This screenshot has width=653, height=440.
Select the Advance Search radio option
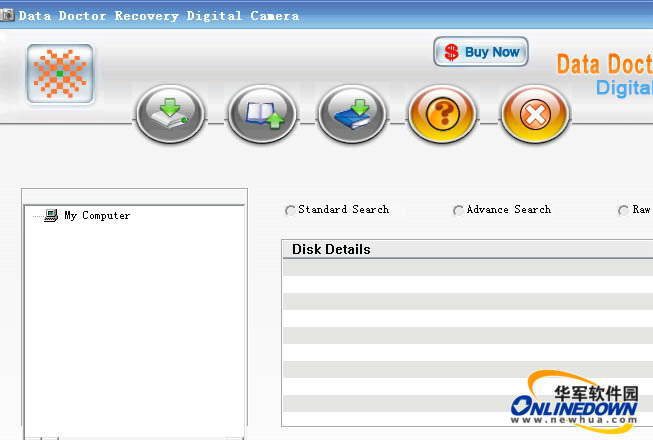coord(458,210)
